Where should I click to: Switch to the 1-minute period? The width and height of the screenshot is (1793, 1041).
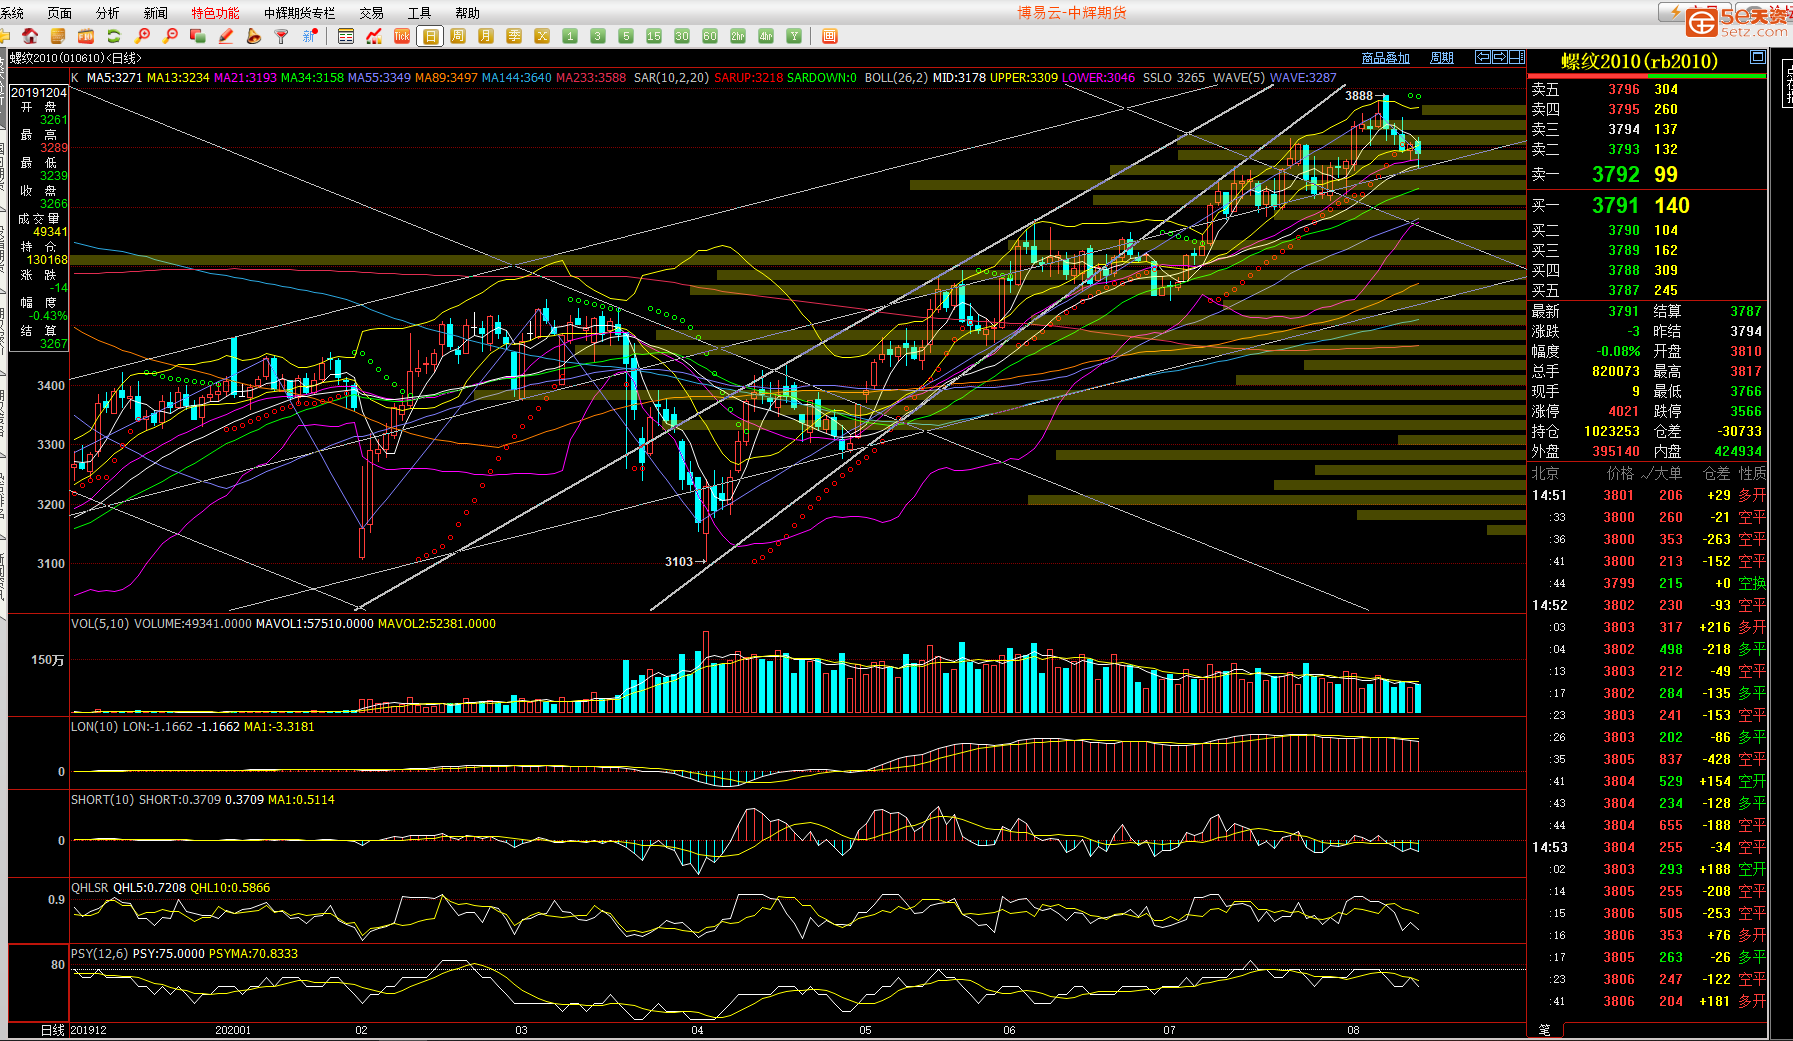click(570, 36)
